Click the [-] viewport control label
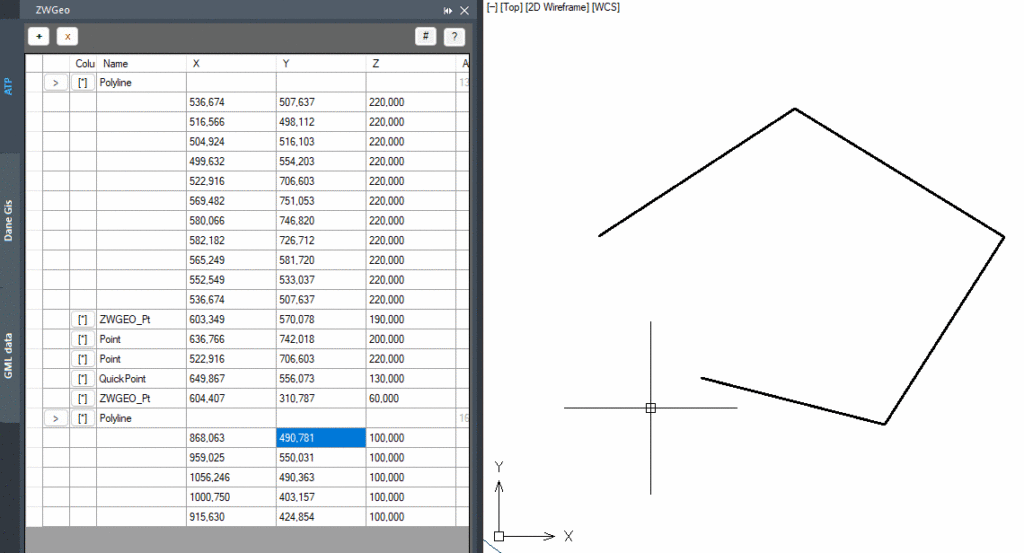This screenshot has height=553, width=1024. (492, 7)
